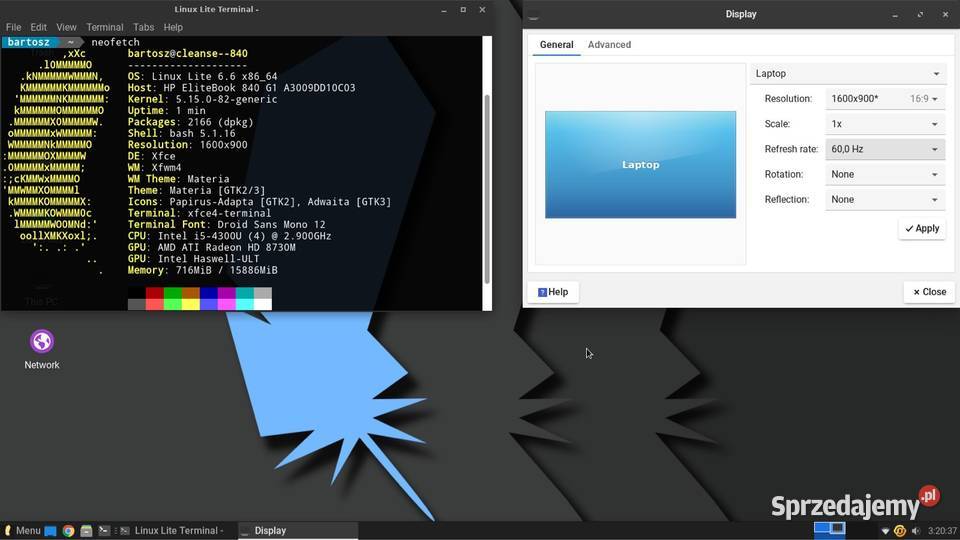
Task: Click the show desktop icon in the taskbar
Action: point(51,531)
